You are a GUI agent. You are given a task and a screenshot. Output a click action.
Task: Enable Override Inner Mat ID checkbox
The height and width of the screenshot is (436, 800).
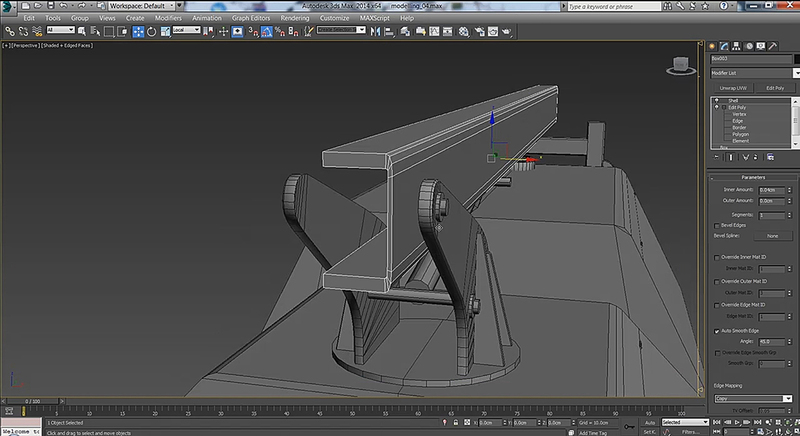(717, 257)
